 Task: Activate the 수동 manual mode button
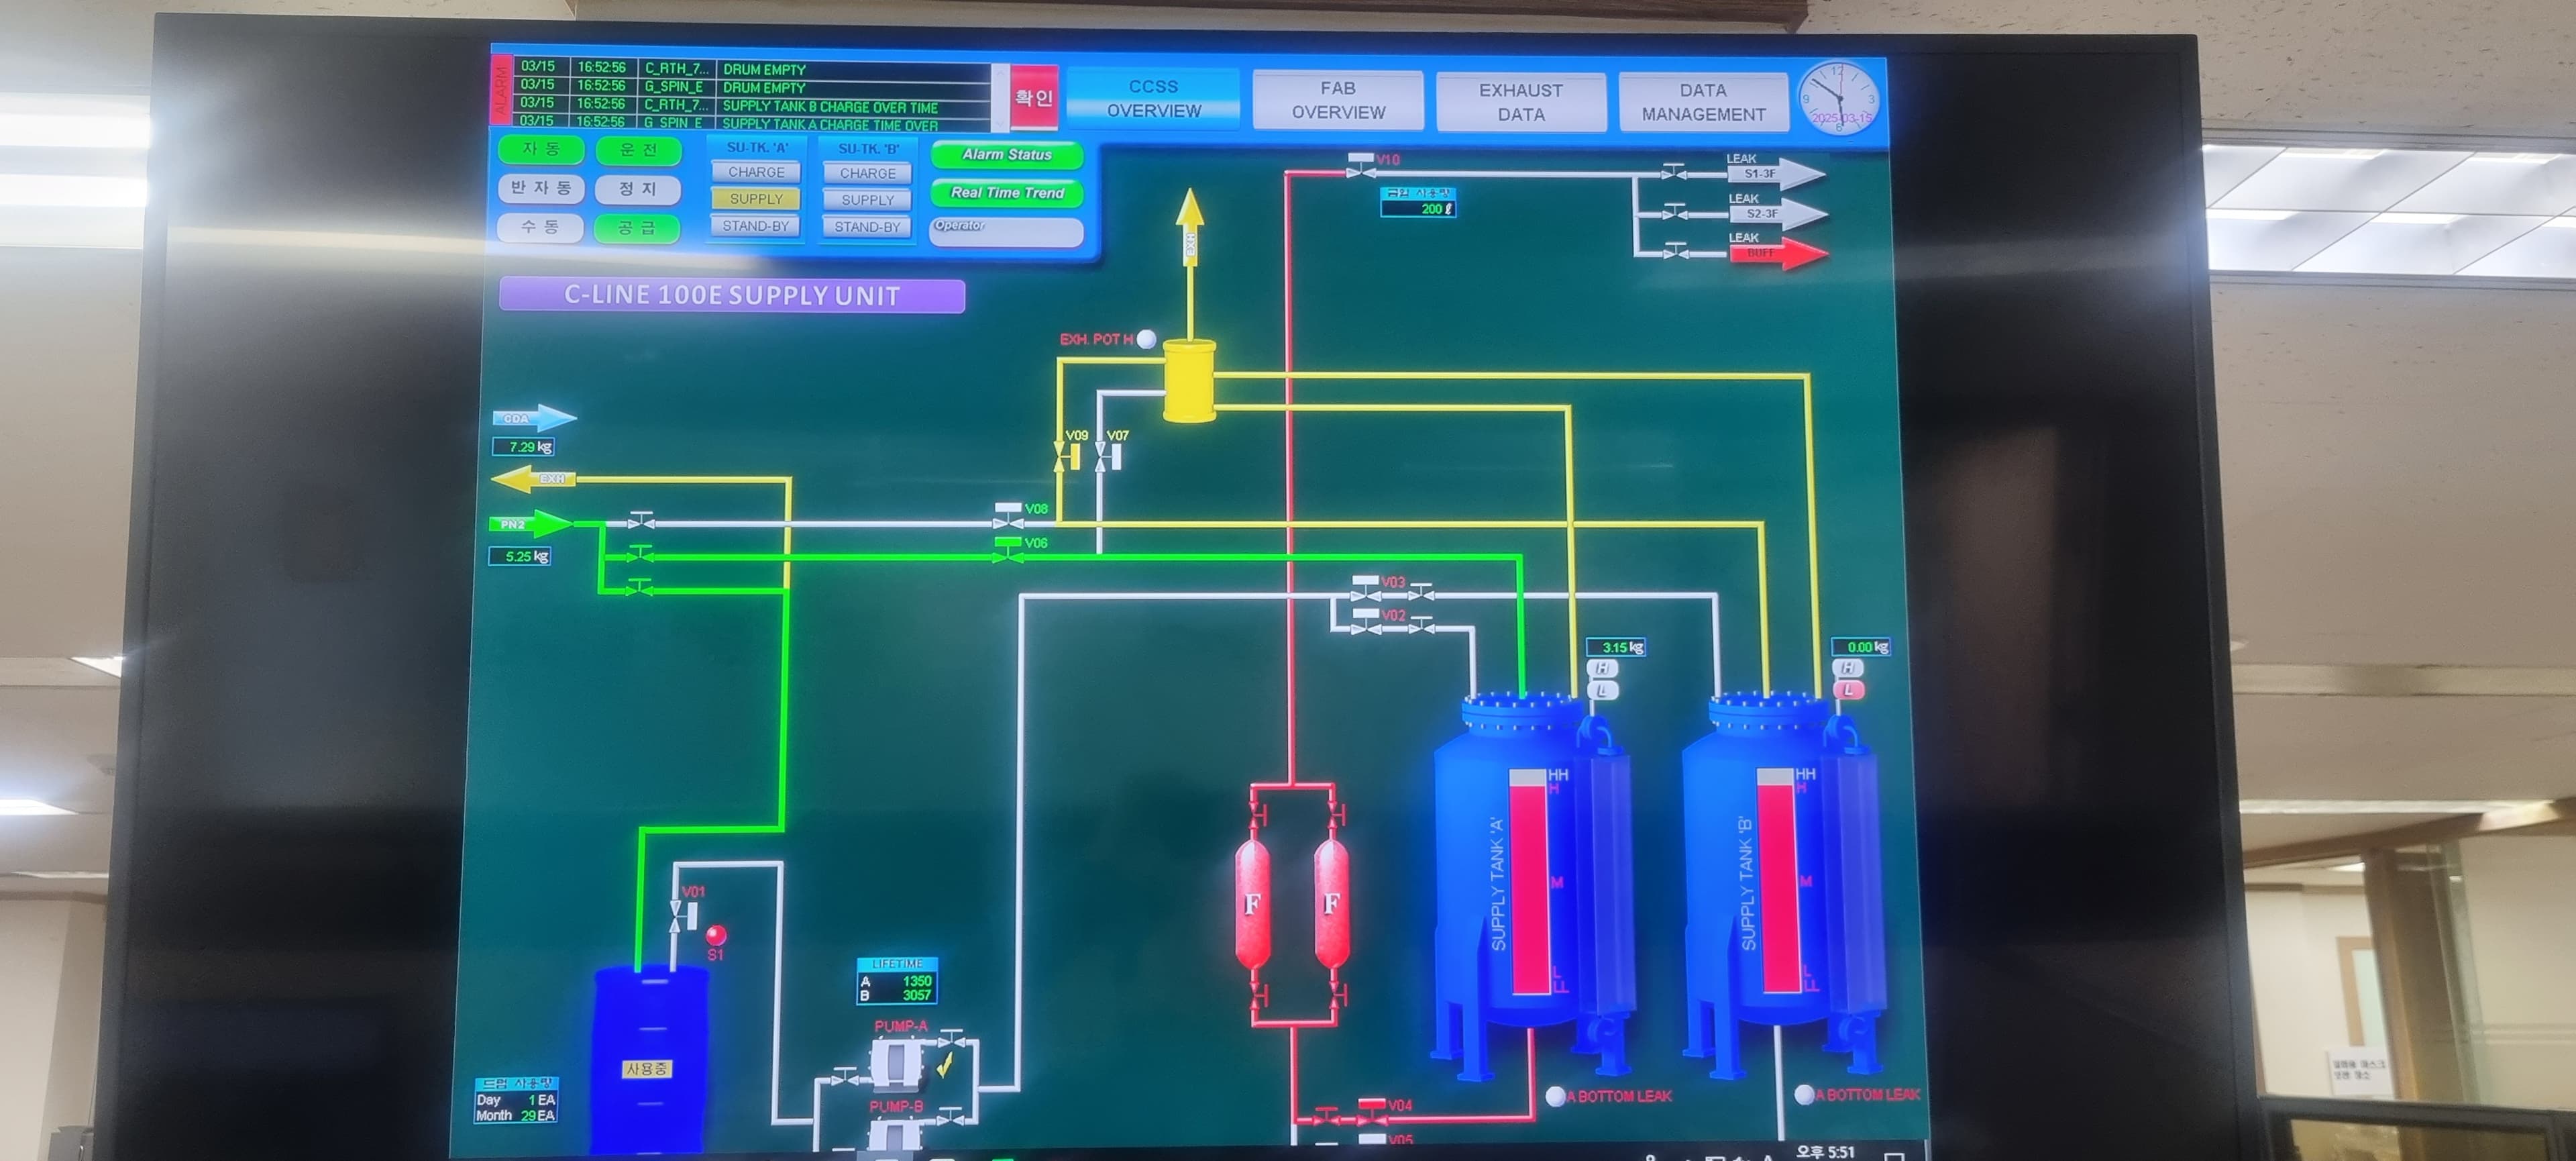[x=541, y=228]
